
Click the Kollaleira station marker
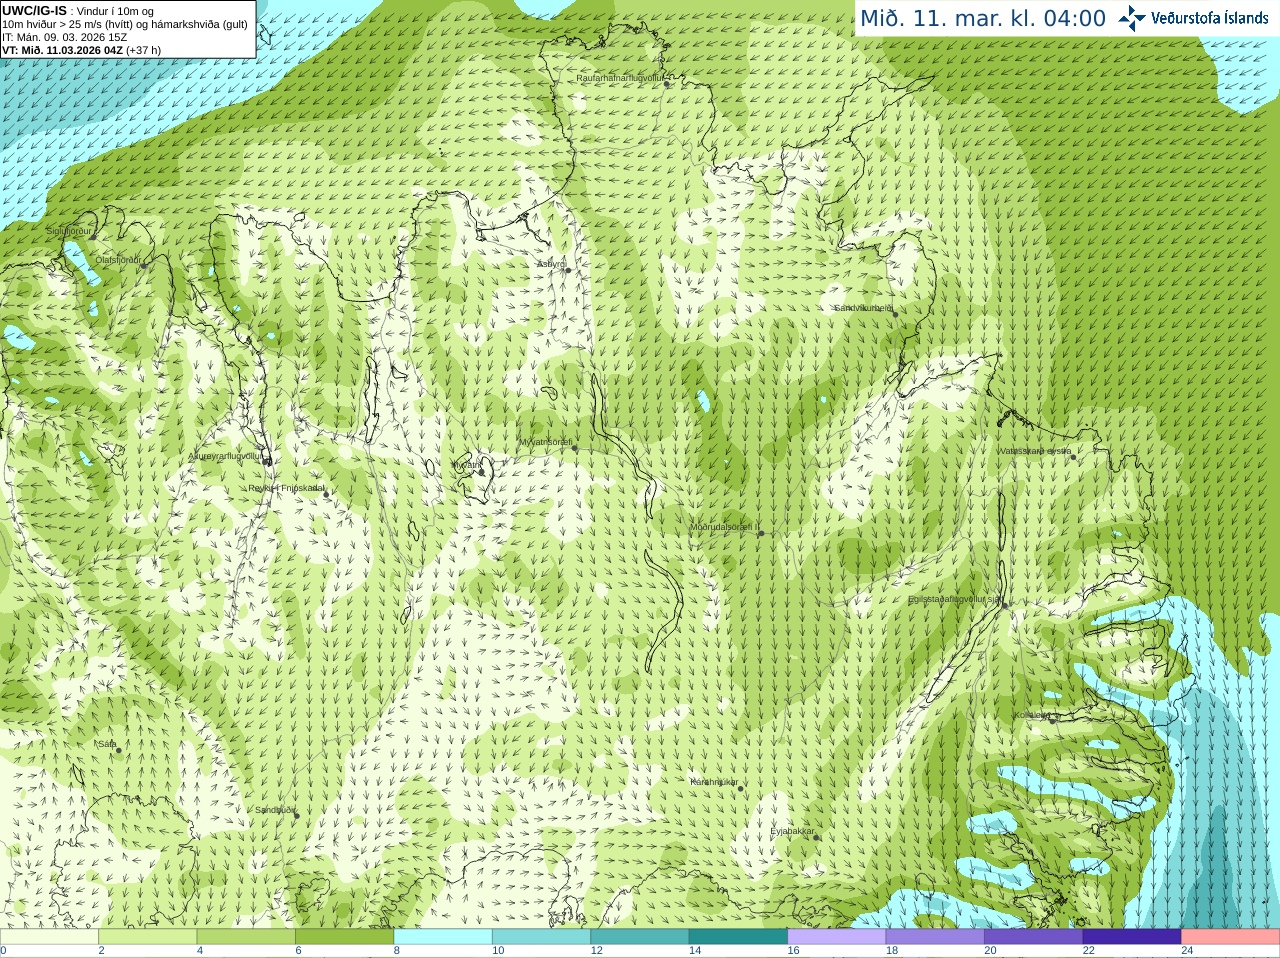tap(1052, 719)
